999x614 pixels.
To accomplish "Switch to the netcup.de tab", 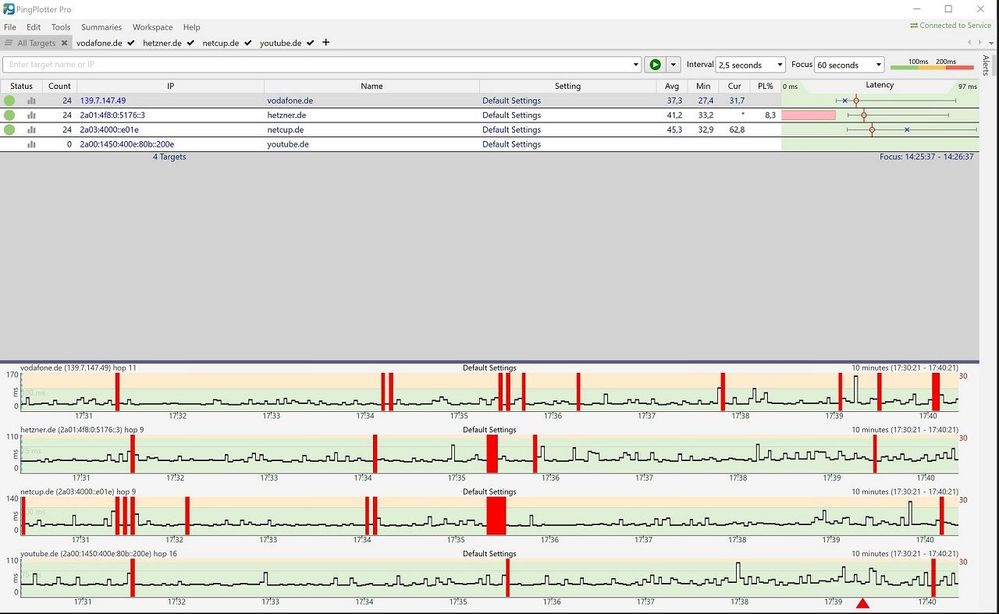I will (x=220, y=43).
